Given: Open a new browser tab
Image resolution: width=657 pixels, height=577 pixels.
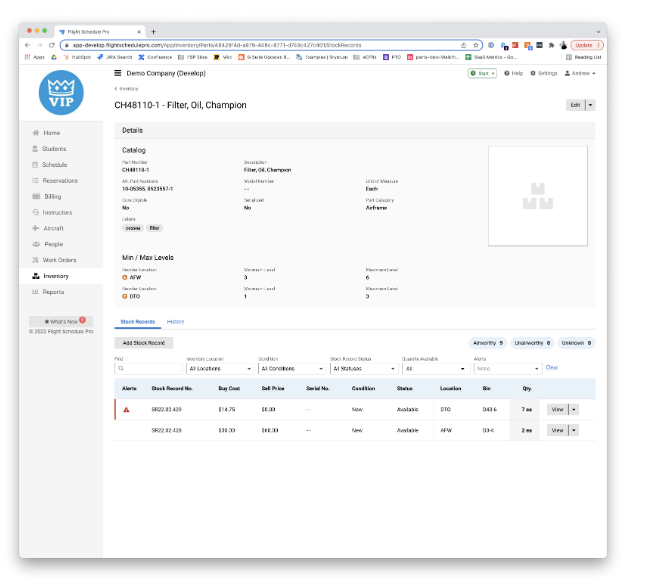Looking at the screenshot, I should coord(153,31).
